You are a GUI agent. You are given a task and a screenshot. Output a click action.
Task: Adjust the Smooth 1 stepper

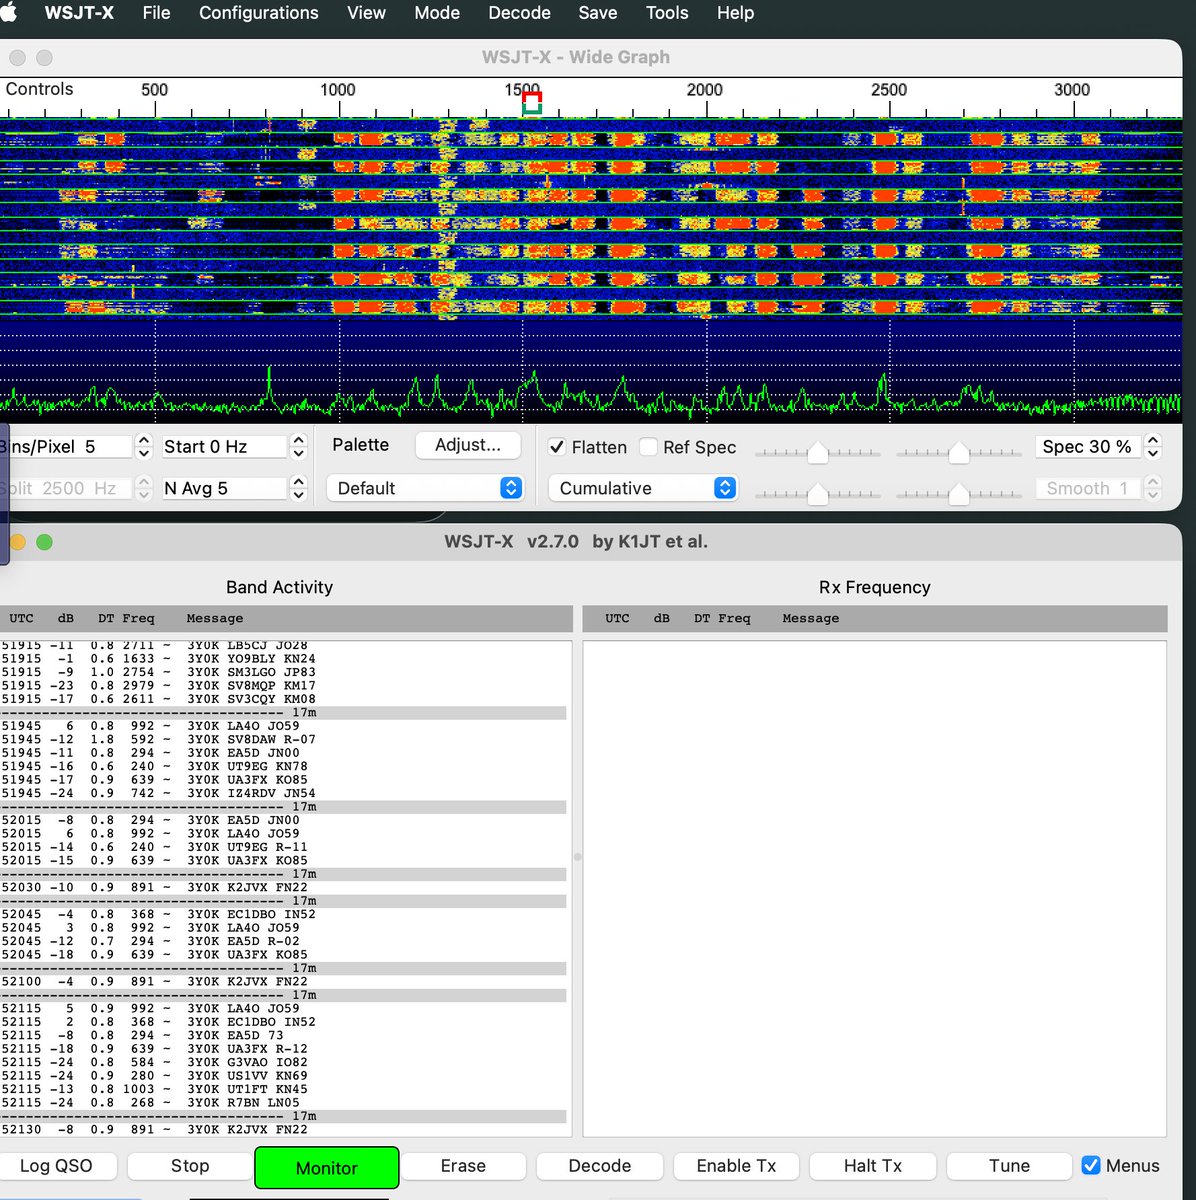tap(1153, 488)
